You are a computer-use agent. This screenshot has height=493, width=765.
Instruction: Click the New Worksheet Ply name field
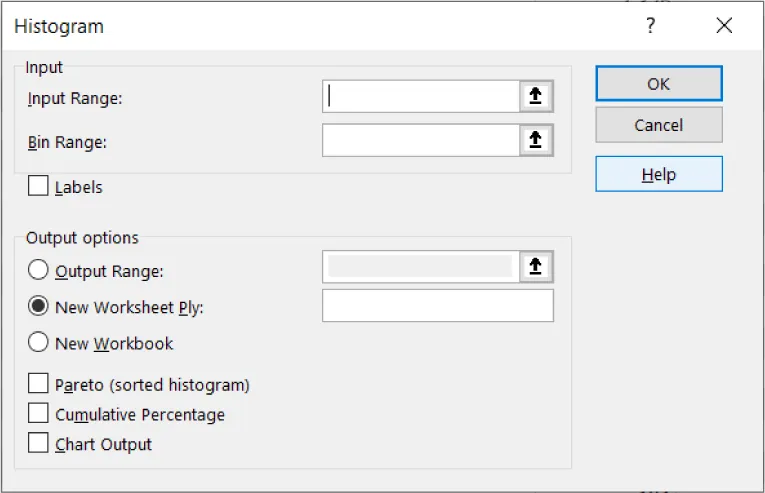click(x=437, y=306)
